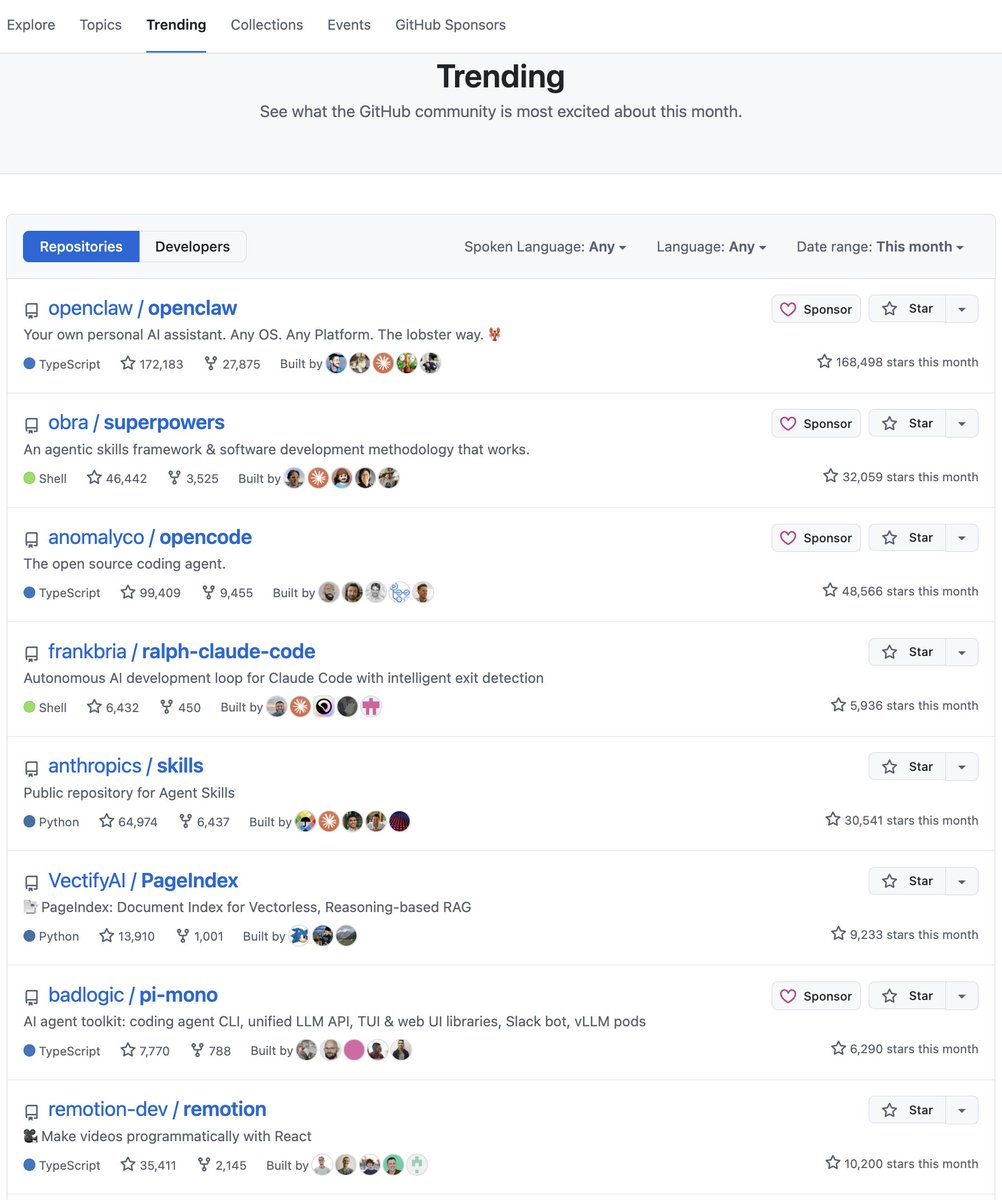Click fork count 6,437 of anthropics skills
Image resolution: width=1002 pixels, height=1200 pixels.
(x=204, y=822)
